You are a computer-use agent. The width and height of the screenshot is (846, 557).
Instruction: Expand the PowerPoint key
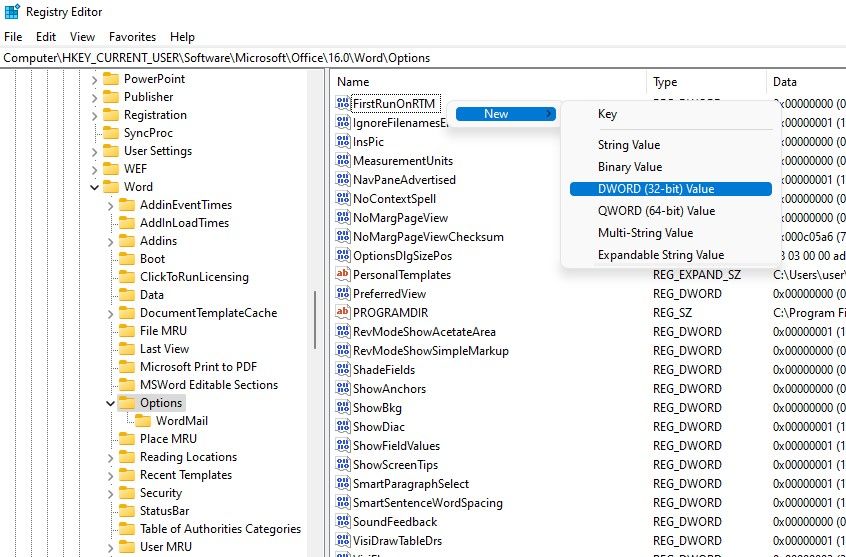pyautogui.click(x=94, y=79)
